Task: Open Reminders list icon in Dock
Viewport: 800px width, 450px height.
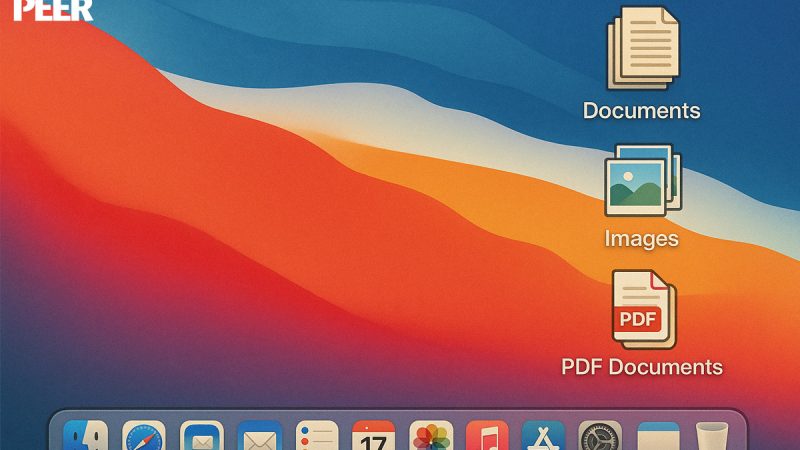Action: 317,435
